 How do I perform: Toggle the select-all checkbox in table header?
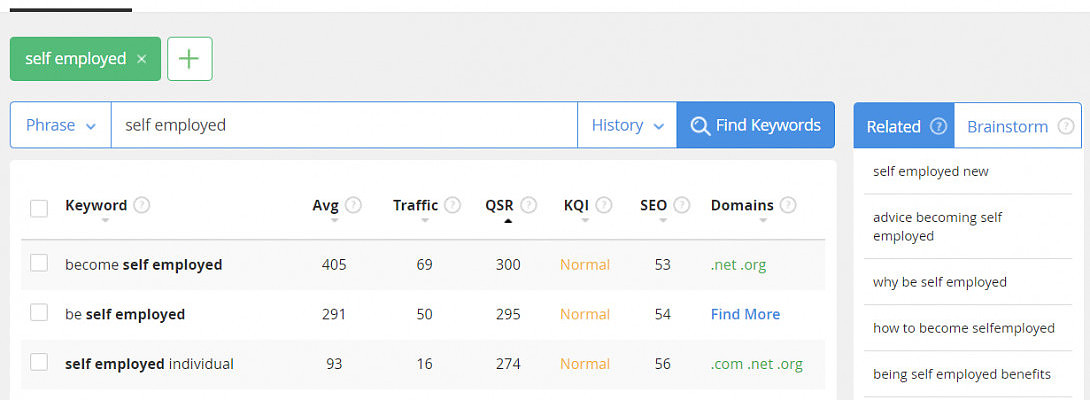(39, 208)
